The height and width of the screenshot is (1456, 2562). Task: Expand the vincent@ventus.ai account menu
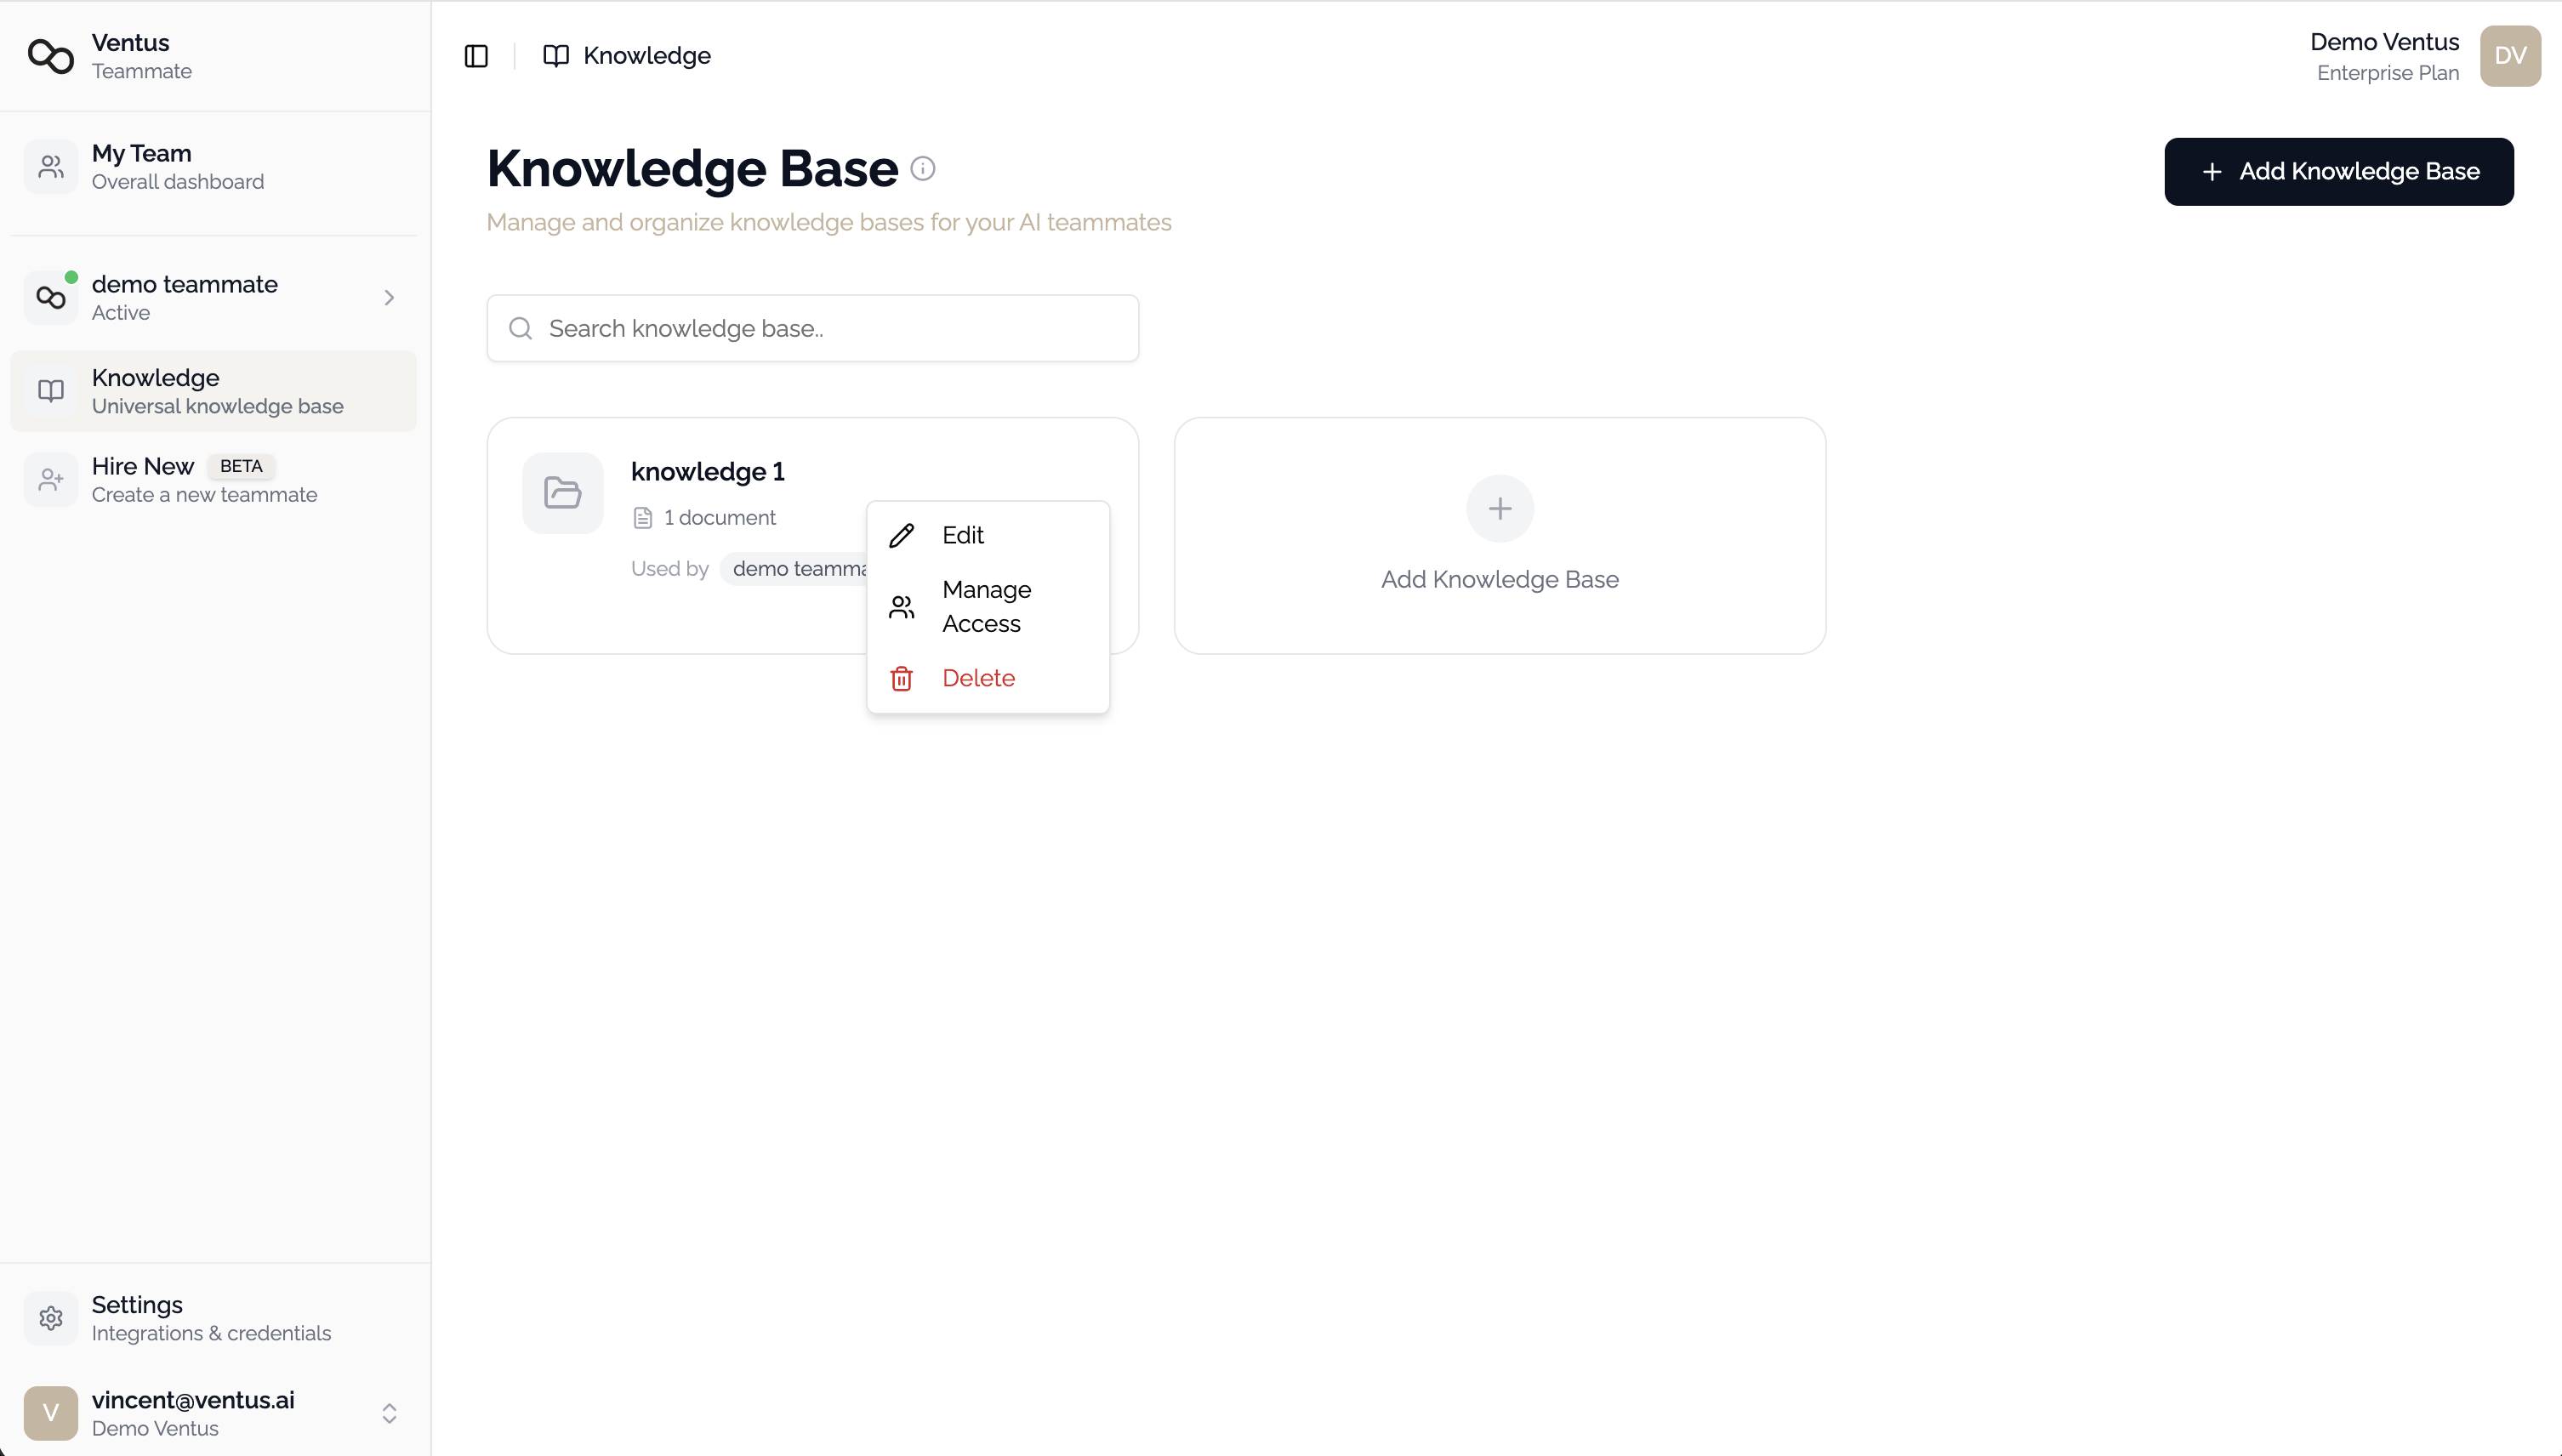pos(389,1413)
